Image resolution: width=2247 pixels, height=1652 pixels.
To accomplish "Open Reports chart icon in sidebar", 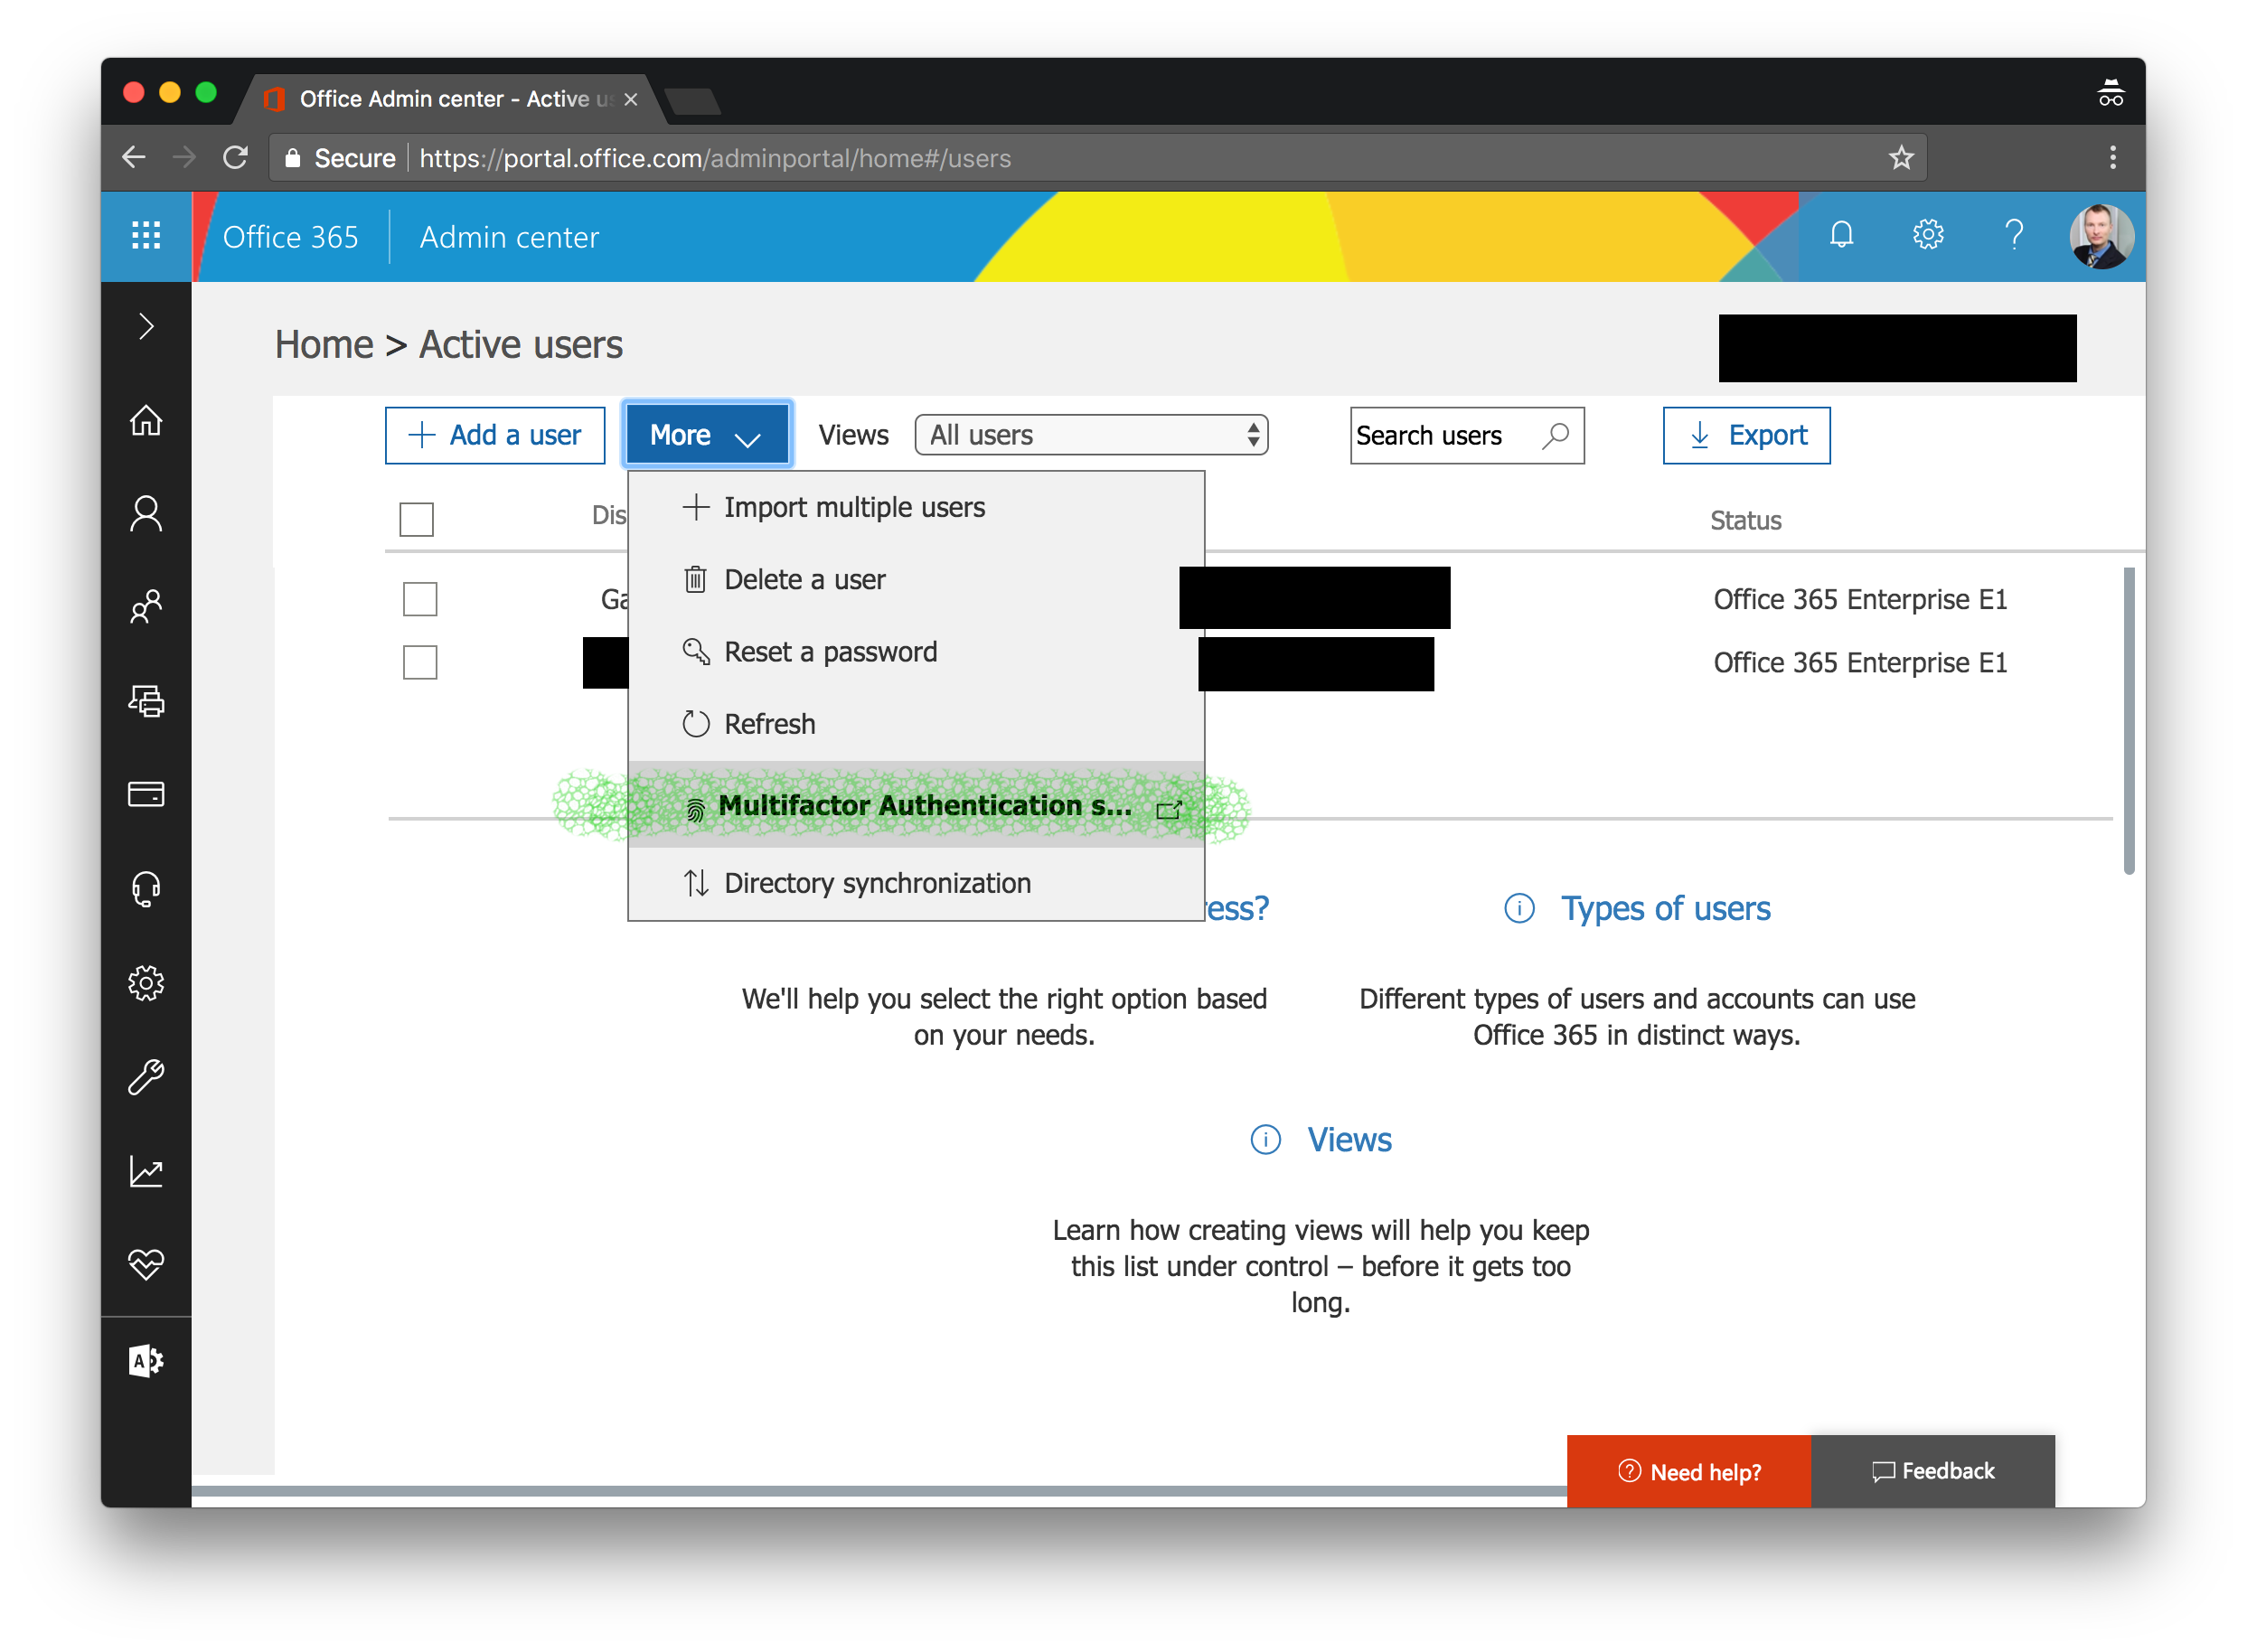I will pyautogui.click(x=146, y=1171).
